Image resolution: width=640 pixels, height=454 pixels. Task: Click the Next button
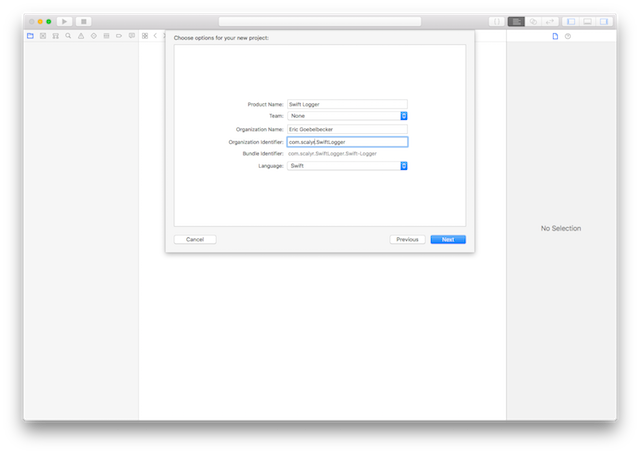[x=448, y=240]
